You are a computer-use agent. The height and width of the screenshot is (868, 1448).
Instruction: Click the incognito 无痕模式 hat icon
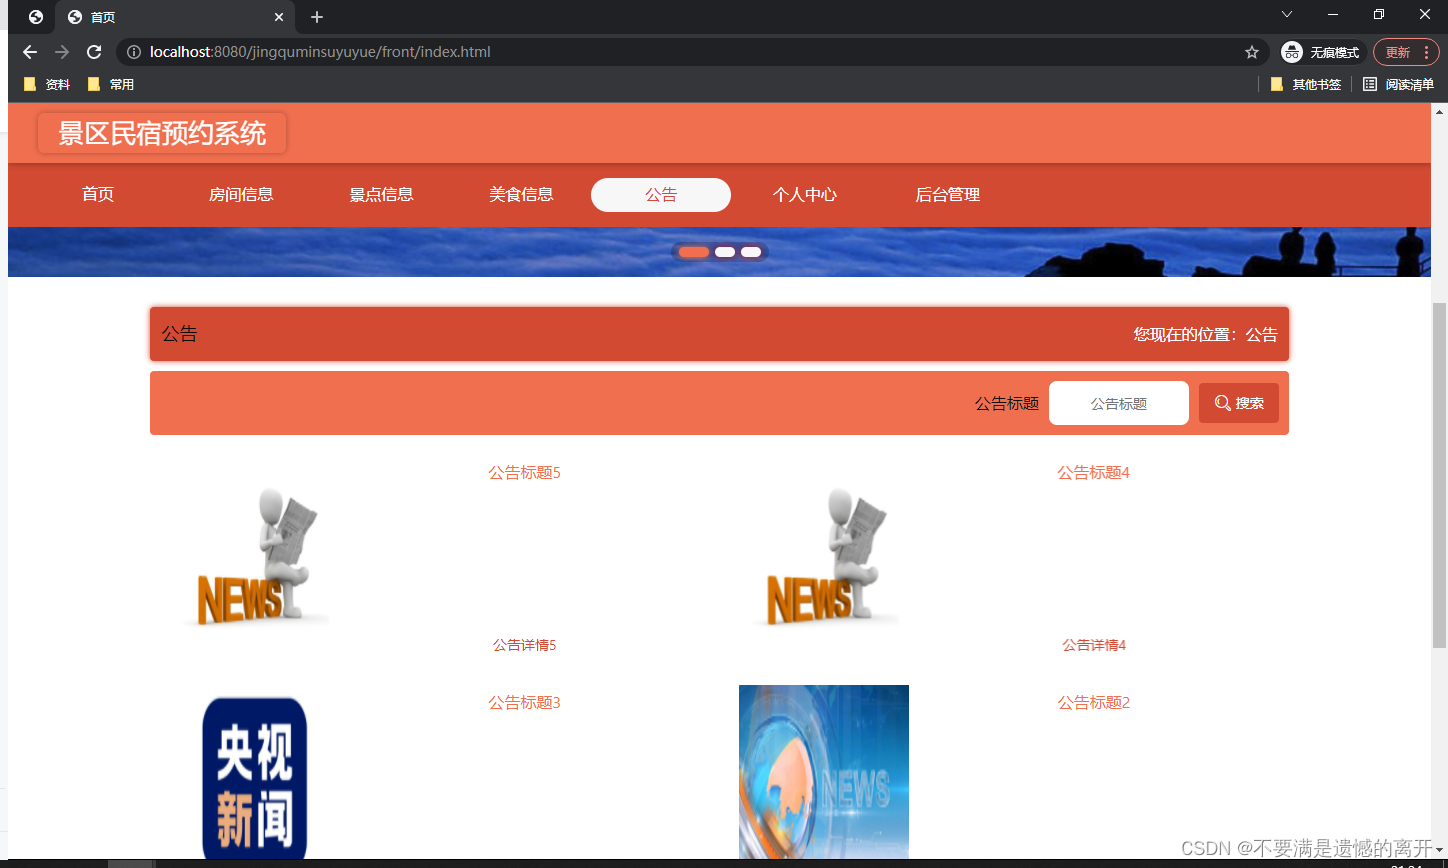(x=1291, y=52)
